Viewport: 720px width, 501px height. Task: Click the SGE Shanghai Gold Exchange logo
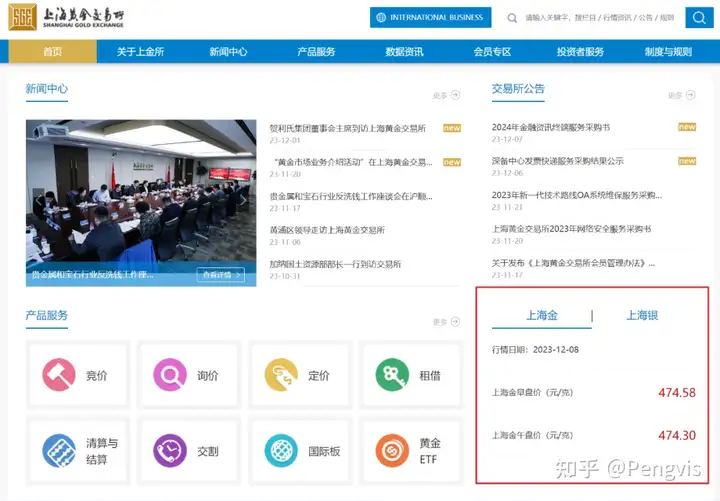pos(66,17)
